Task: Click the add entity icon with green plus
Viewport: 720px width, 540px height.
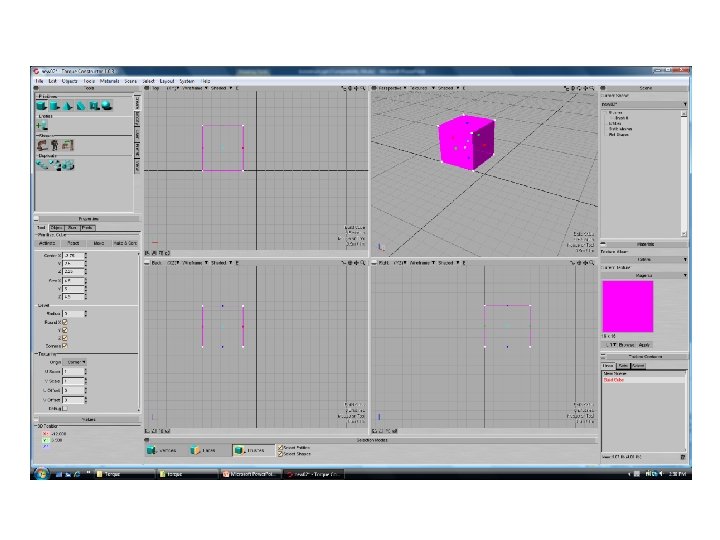Action: pyautogui.click(x=42, y=125)
